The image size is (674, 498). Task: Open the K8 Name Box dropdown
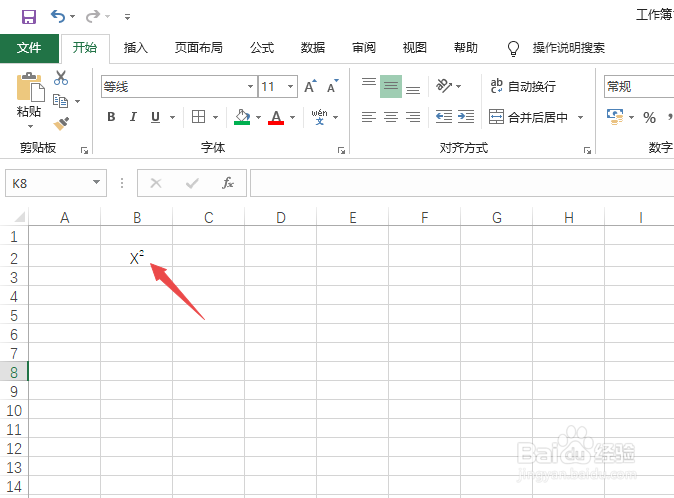[x=96, y=183]
